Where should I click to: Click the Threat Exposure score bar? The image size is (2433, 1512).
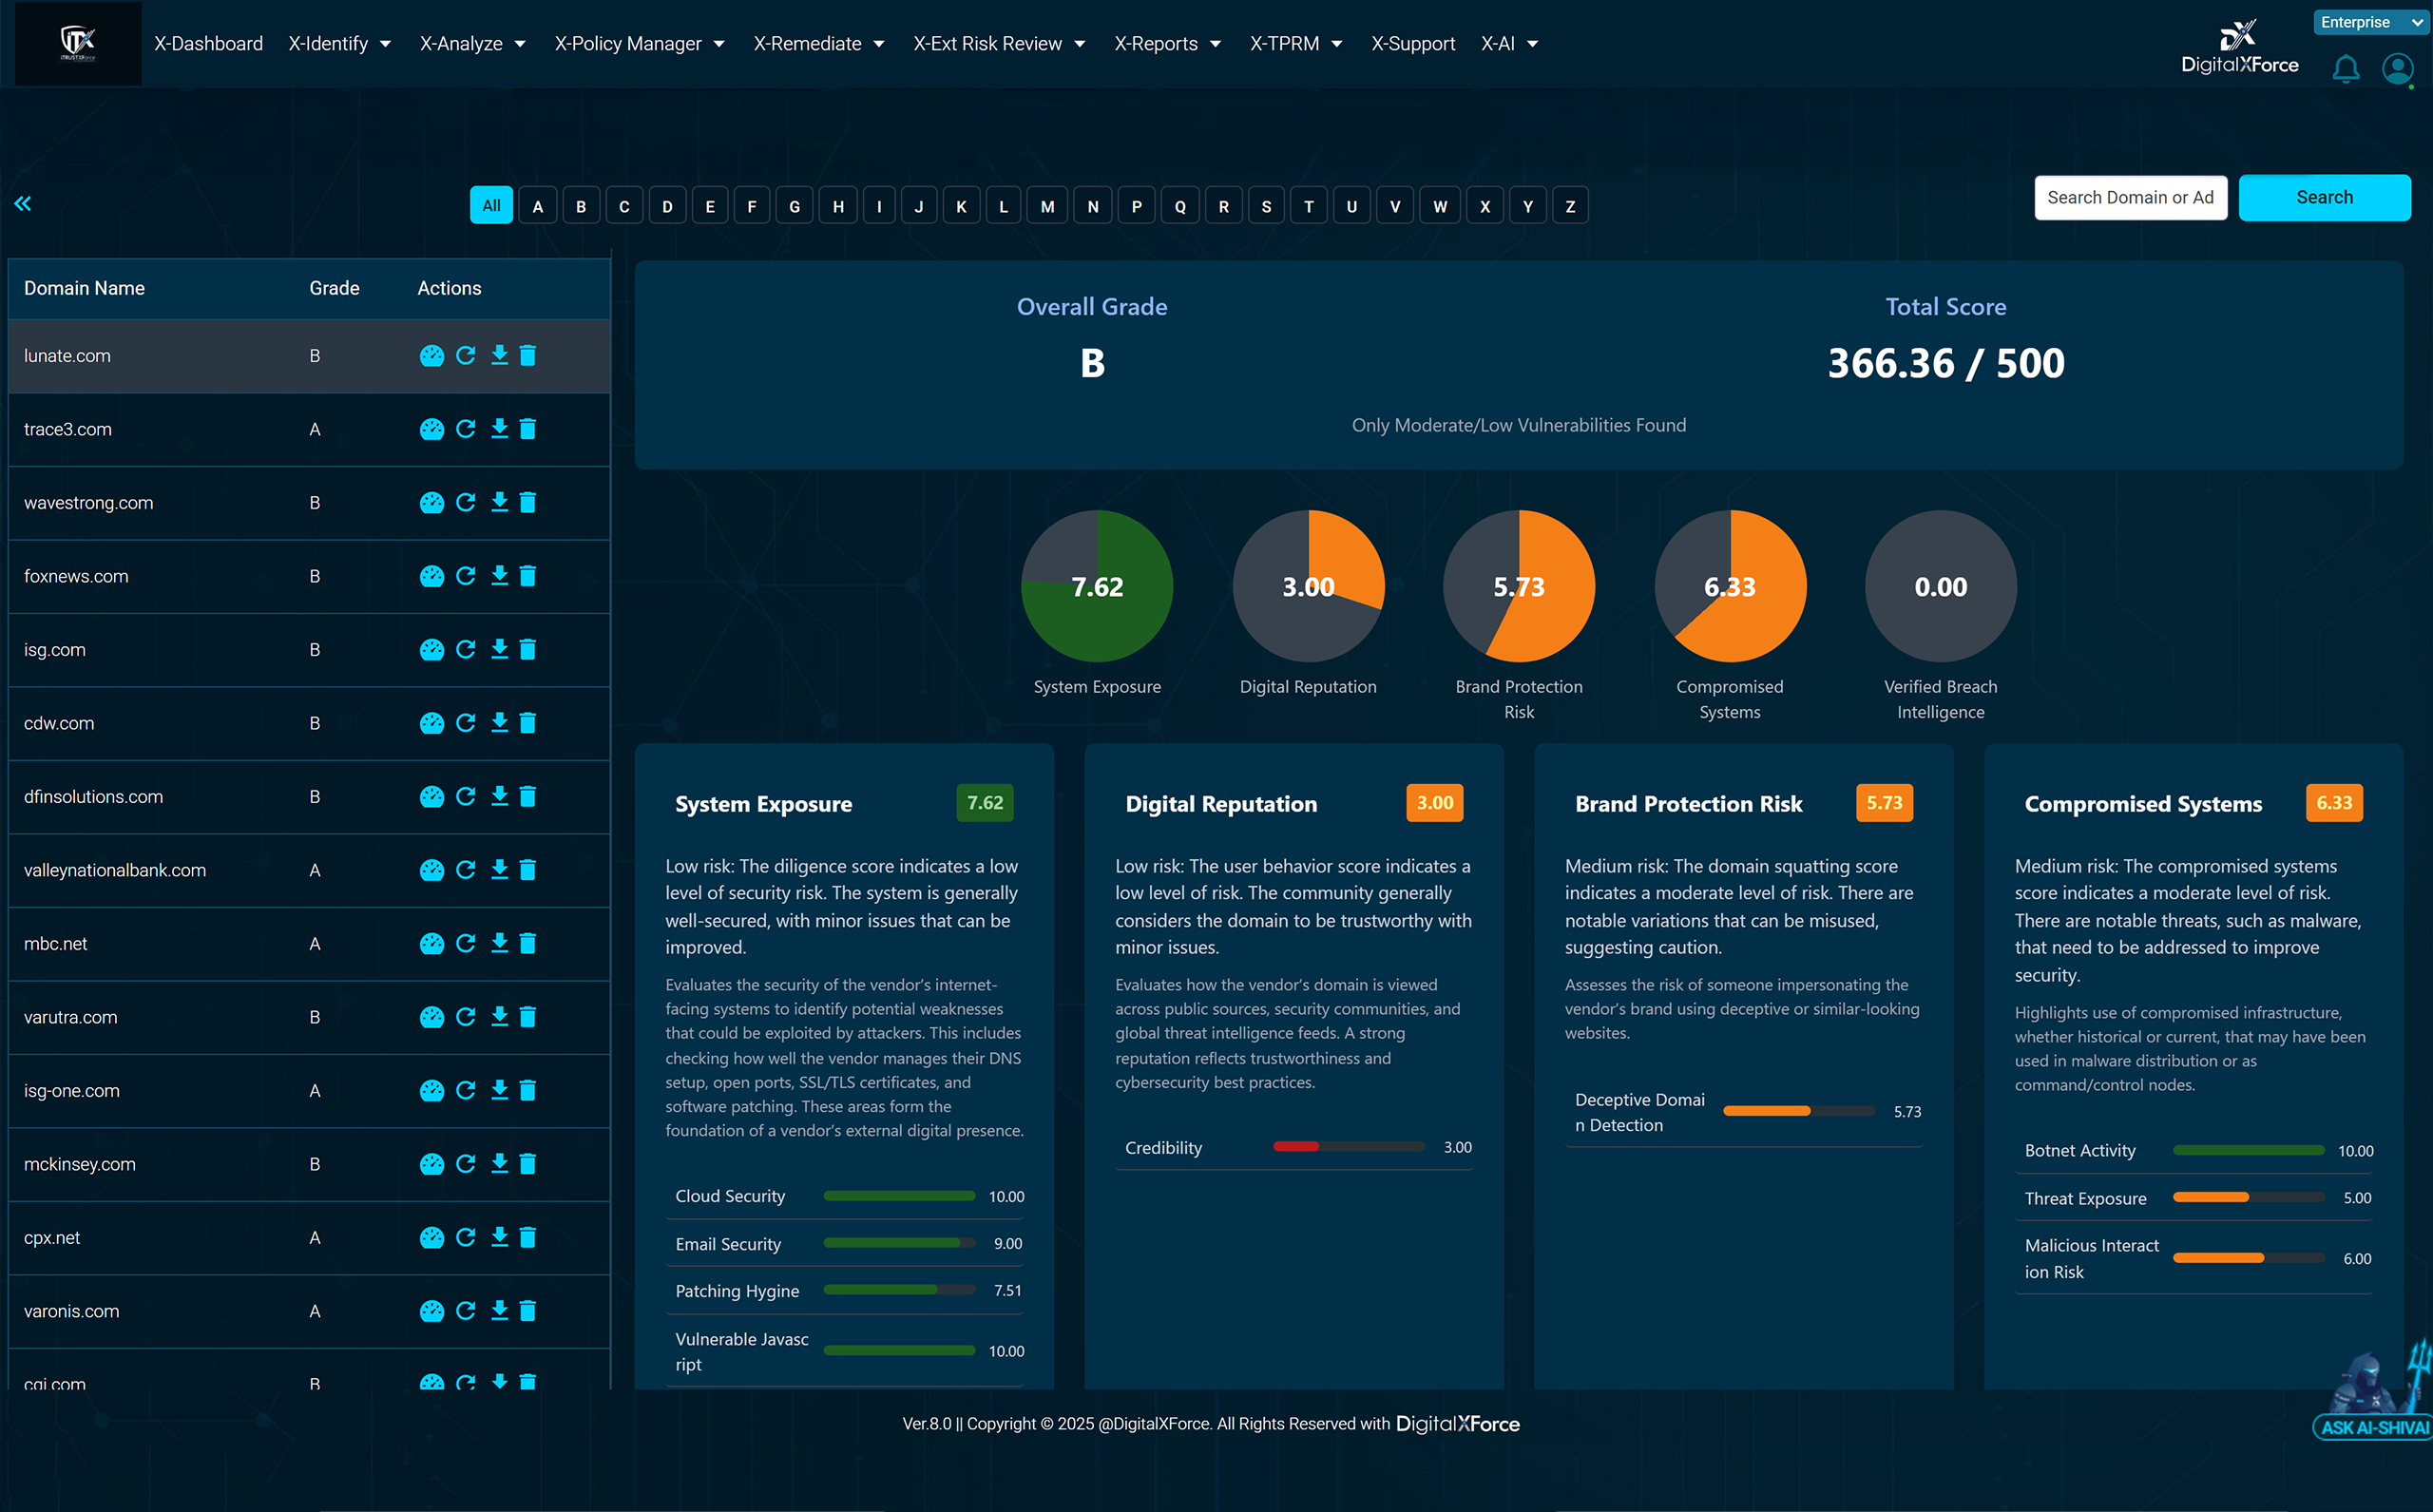click(2248, 1198)
